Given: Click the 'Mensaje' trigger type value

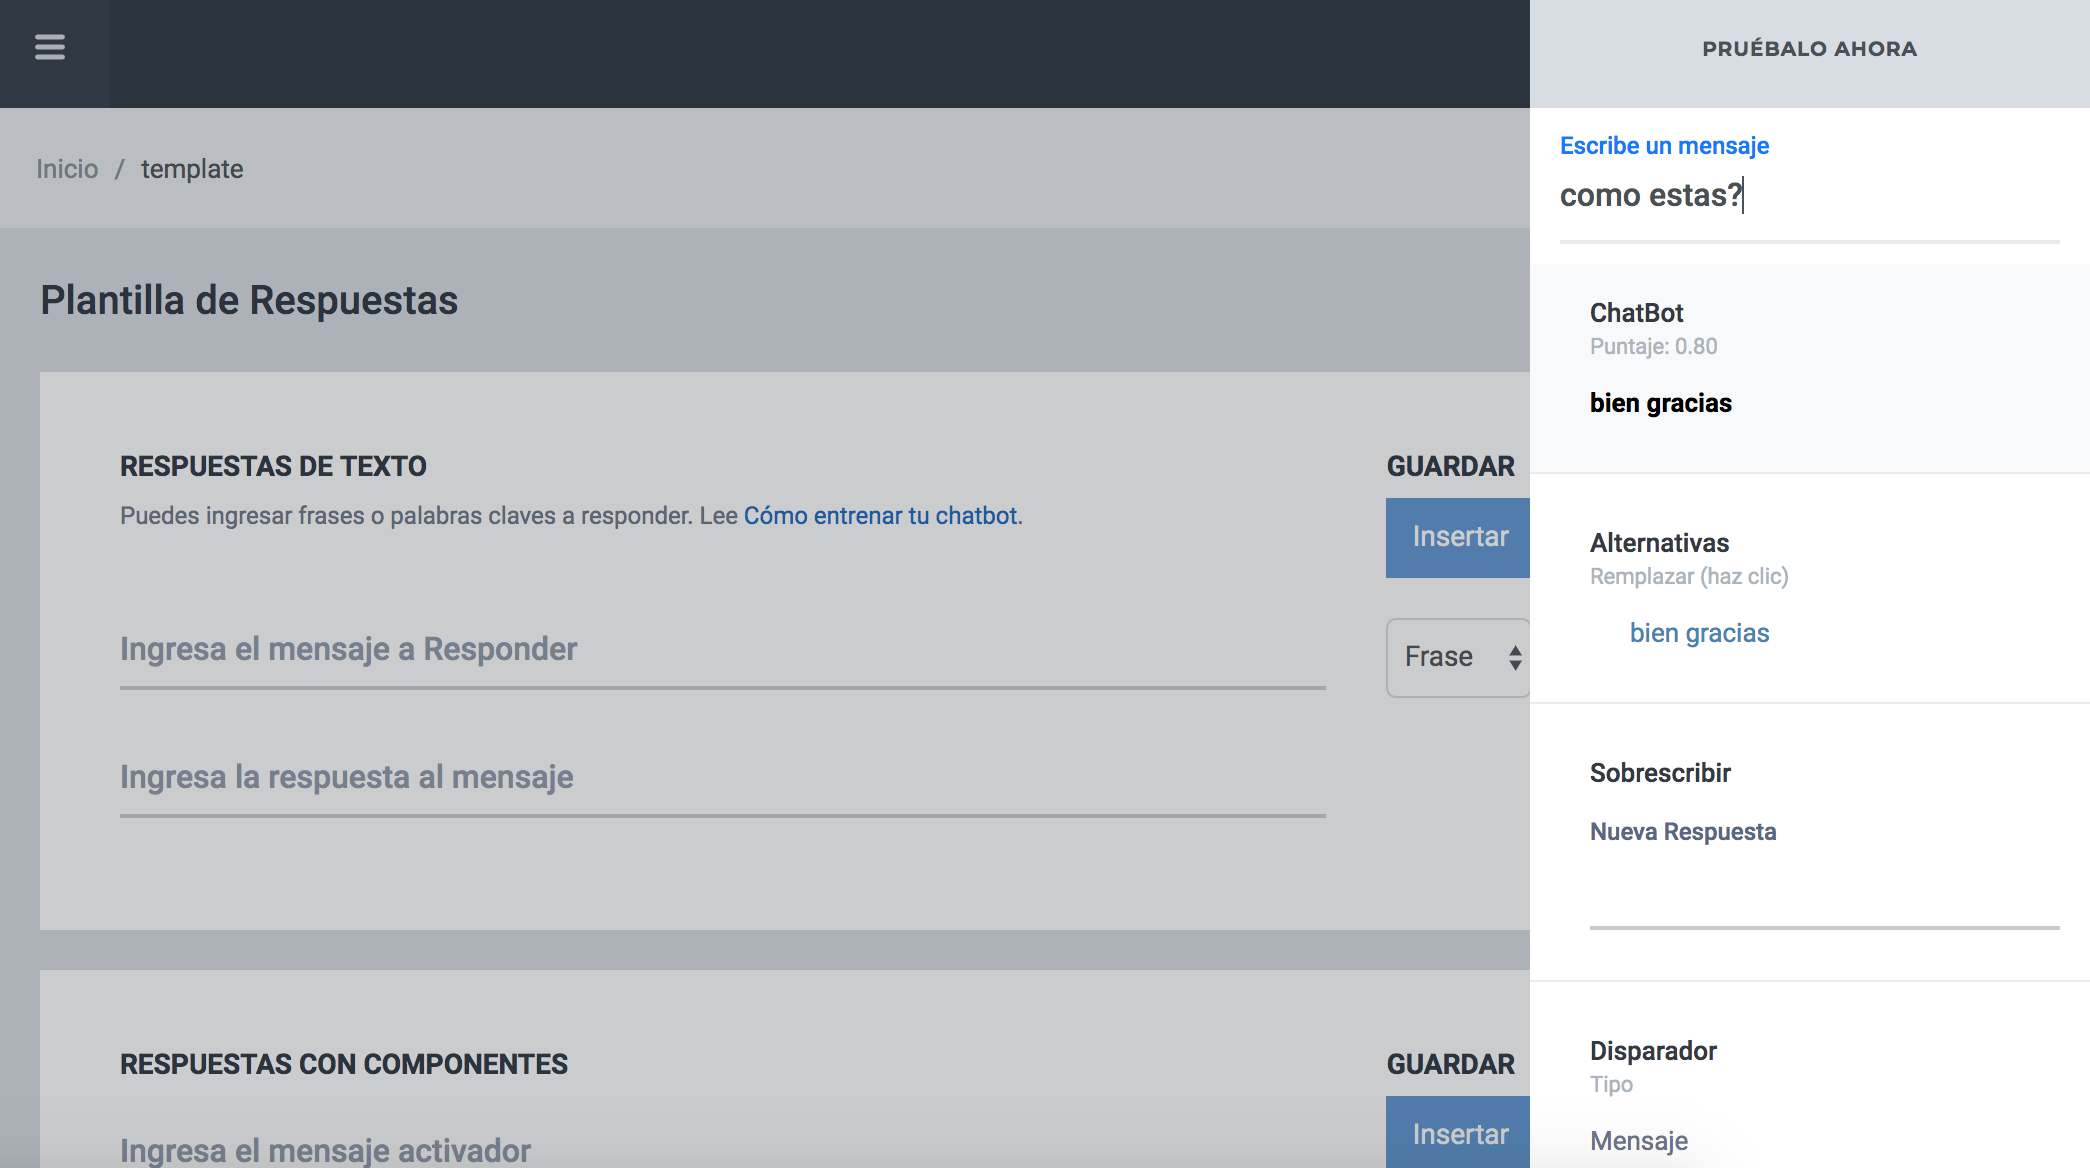Looking at the screenshot, I should pos(1638,1141).
